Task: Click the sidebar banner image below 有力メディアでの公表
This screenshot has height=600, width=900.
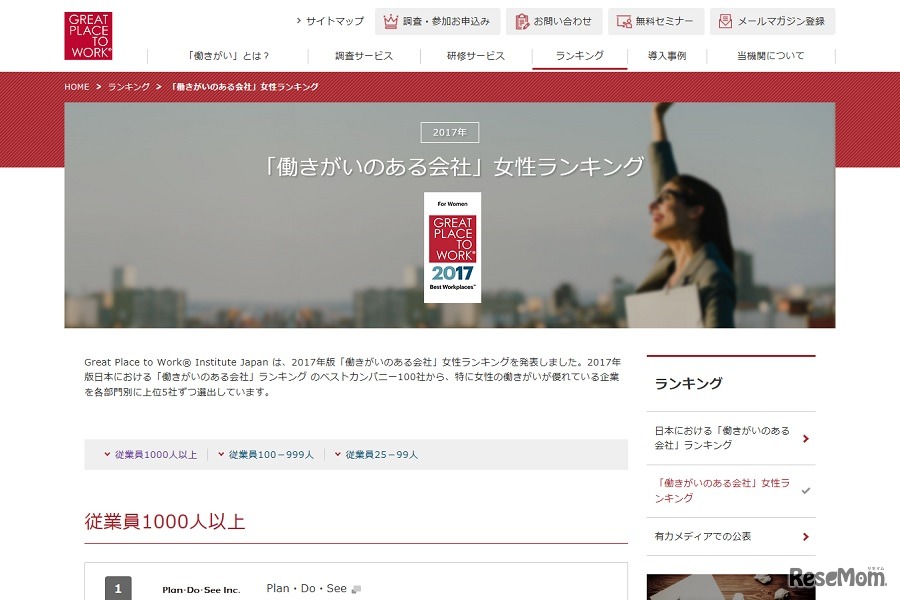Action: click(731, 587)
